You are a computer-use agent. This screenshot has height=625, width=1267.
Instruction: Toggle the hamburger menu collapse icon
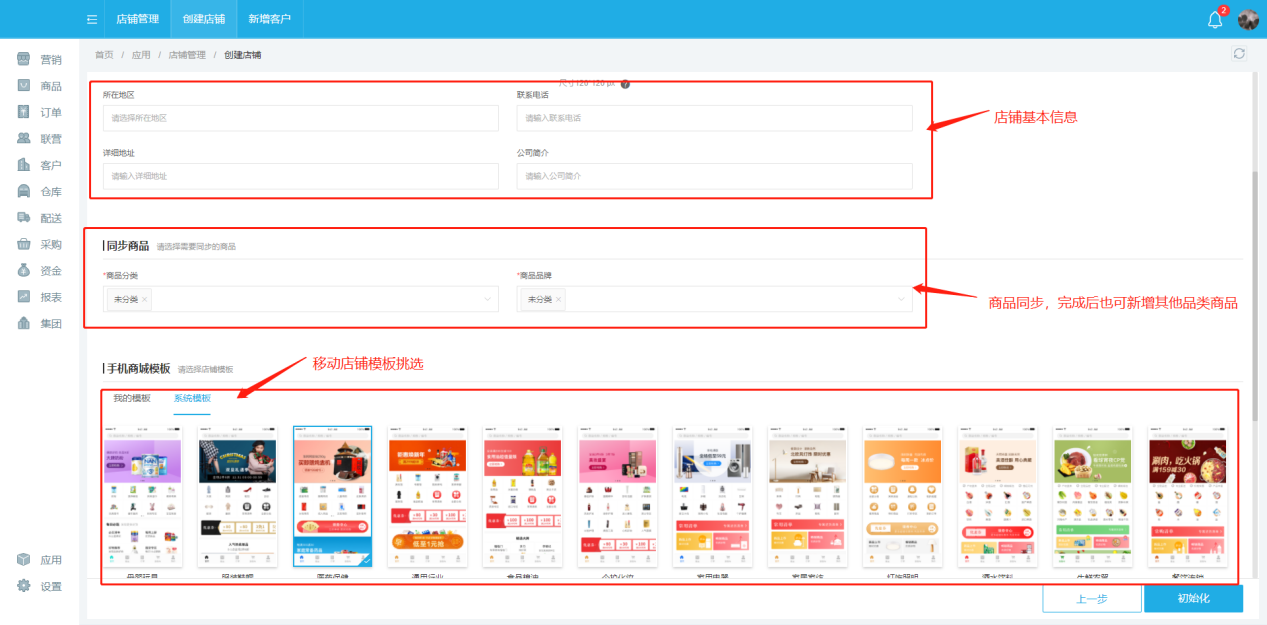pos(92,19)
